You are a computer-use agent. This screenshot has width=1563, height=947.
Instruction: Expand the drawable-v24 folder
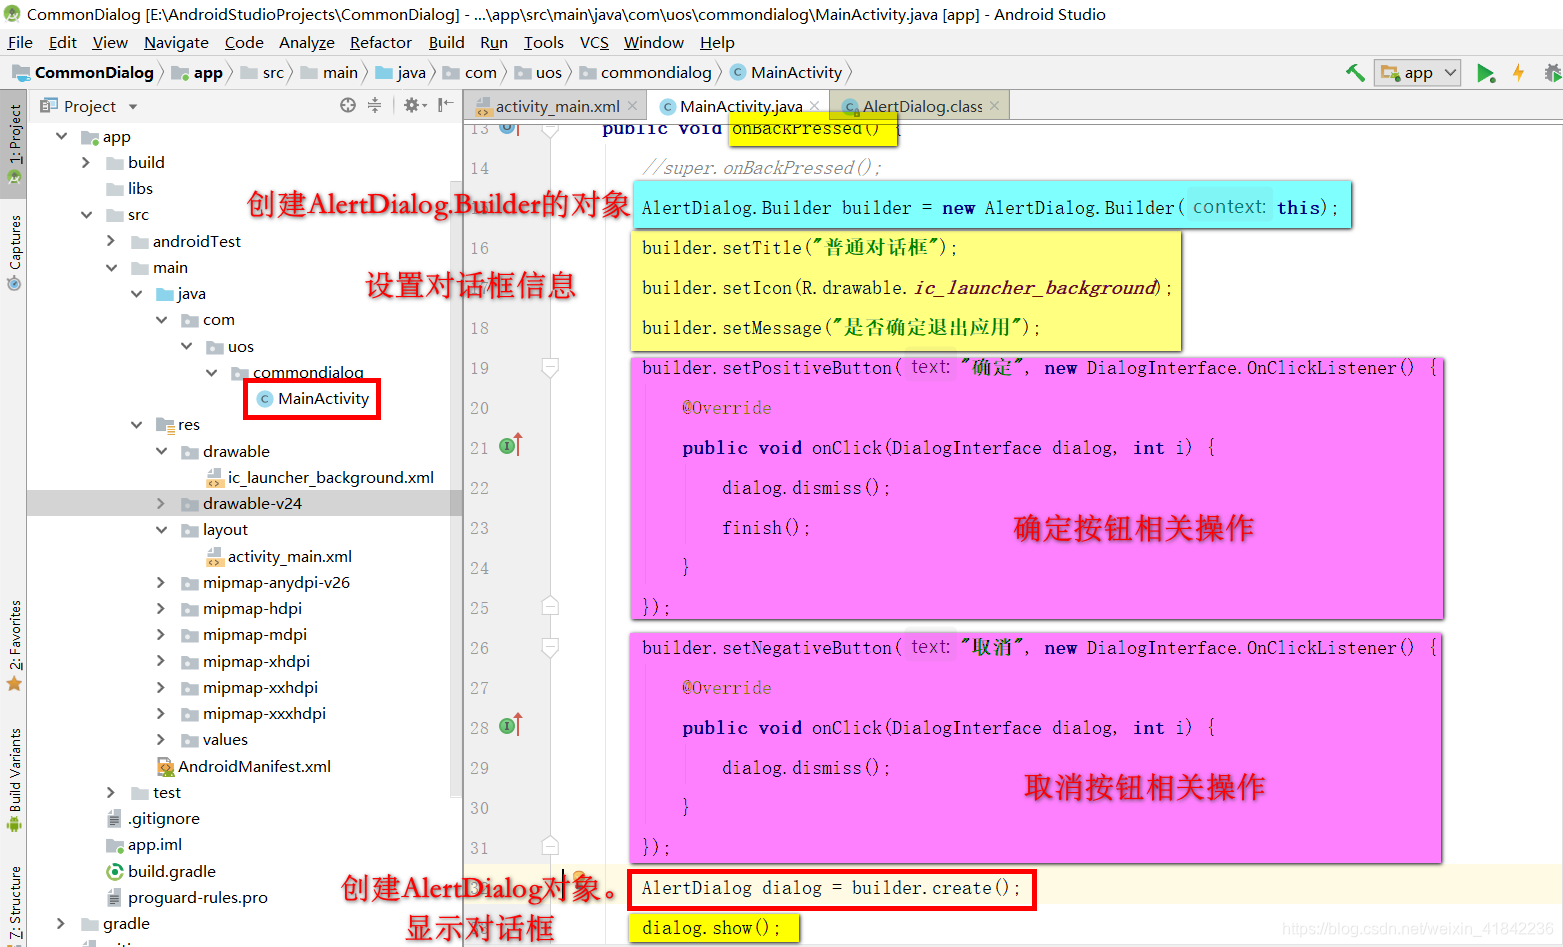[161, 503]
